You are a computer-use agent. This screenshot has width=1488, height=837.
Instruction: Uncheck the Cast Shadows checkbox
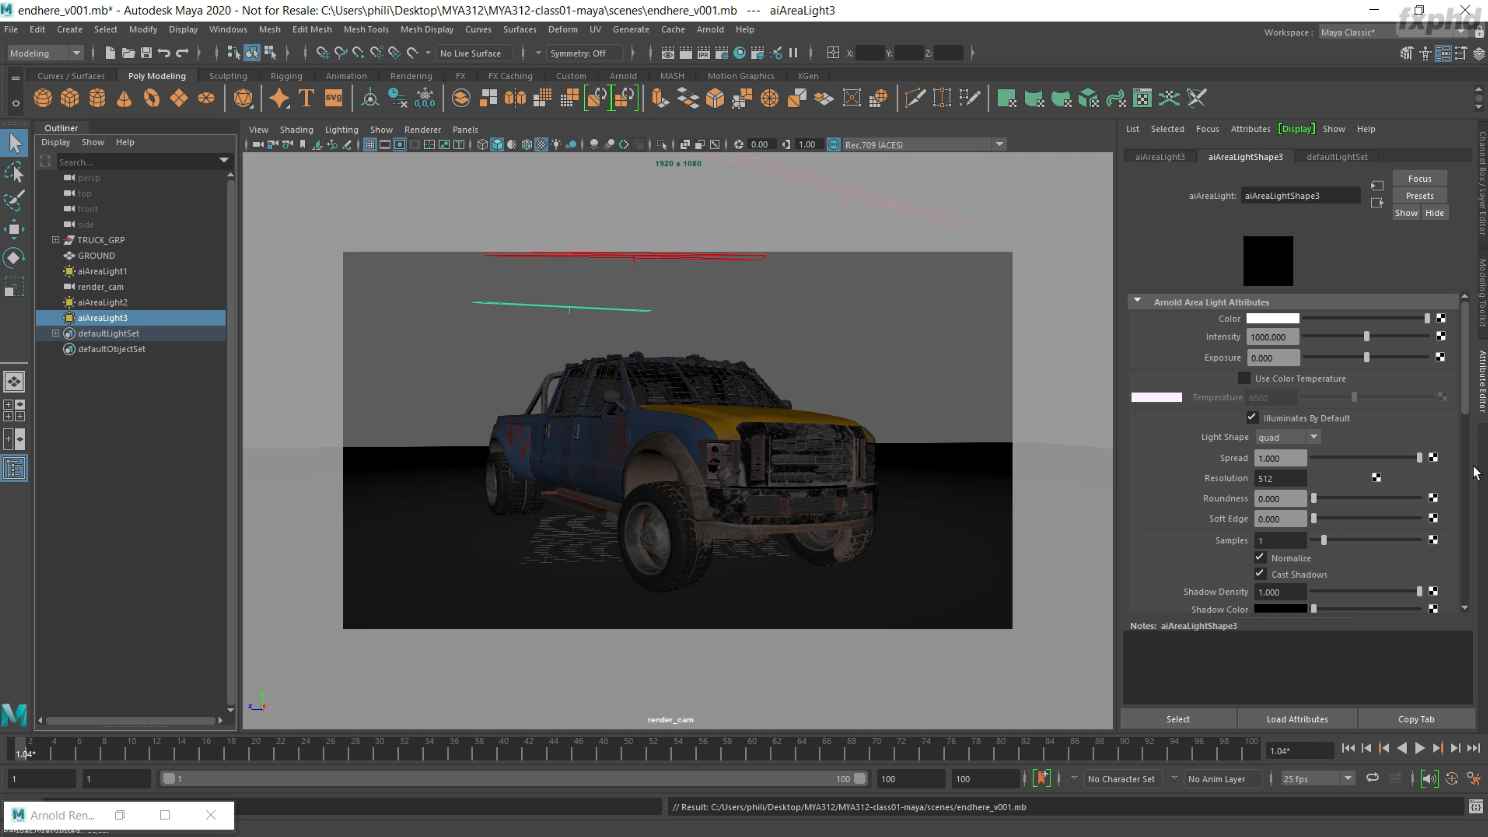point(1260,574)
